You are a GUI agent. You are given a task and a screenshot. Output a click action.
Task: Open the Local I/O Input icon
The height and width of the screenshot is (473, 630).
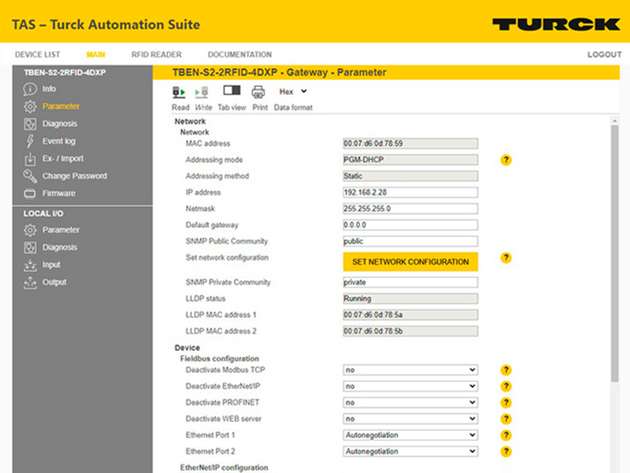tap(30, 265)
